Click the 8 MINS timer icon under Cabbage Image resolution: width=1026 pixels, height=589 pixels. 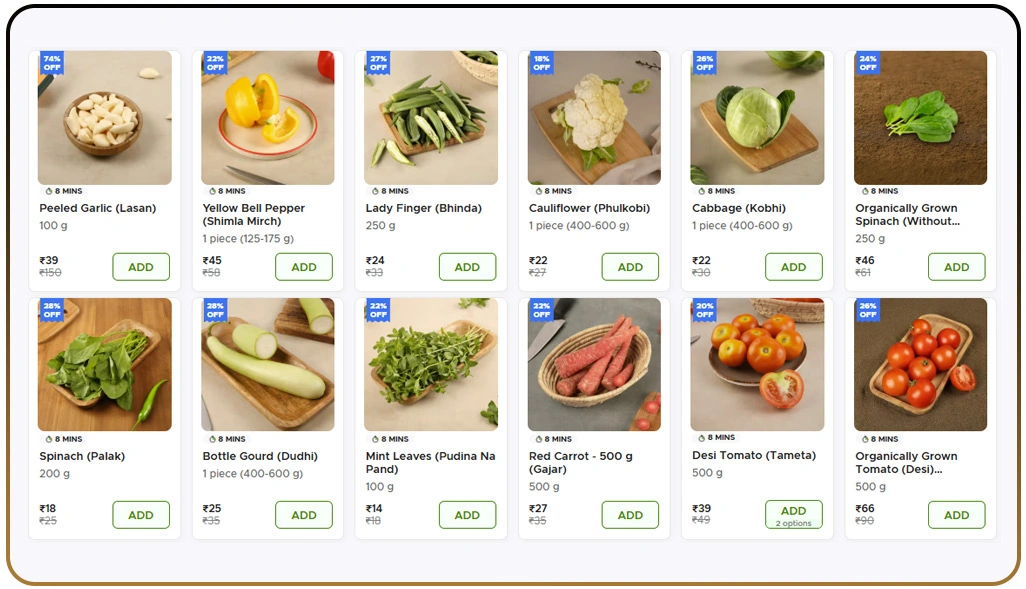(699, 191)
